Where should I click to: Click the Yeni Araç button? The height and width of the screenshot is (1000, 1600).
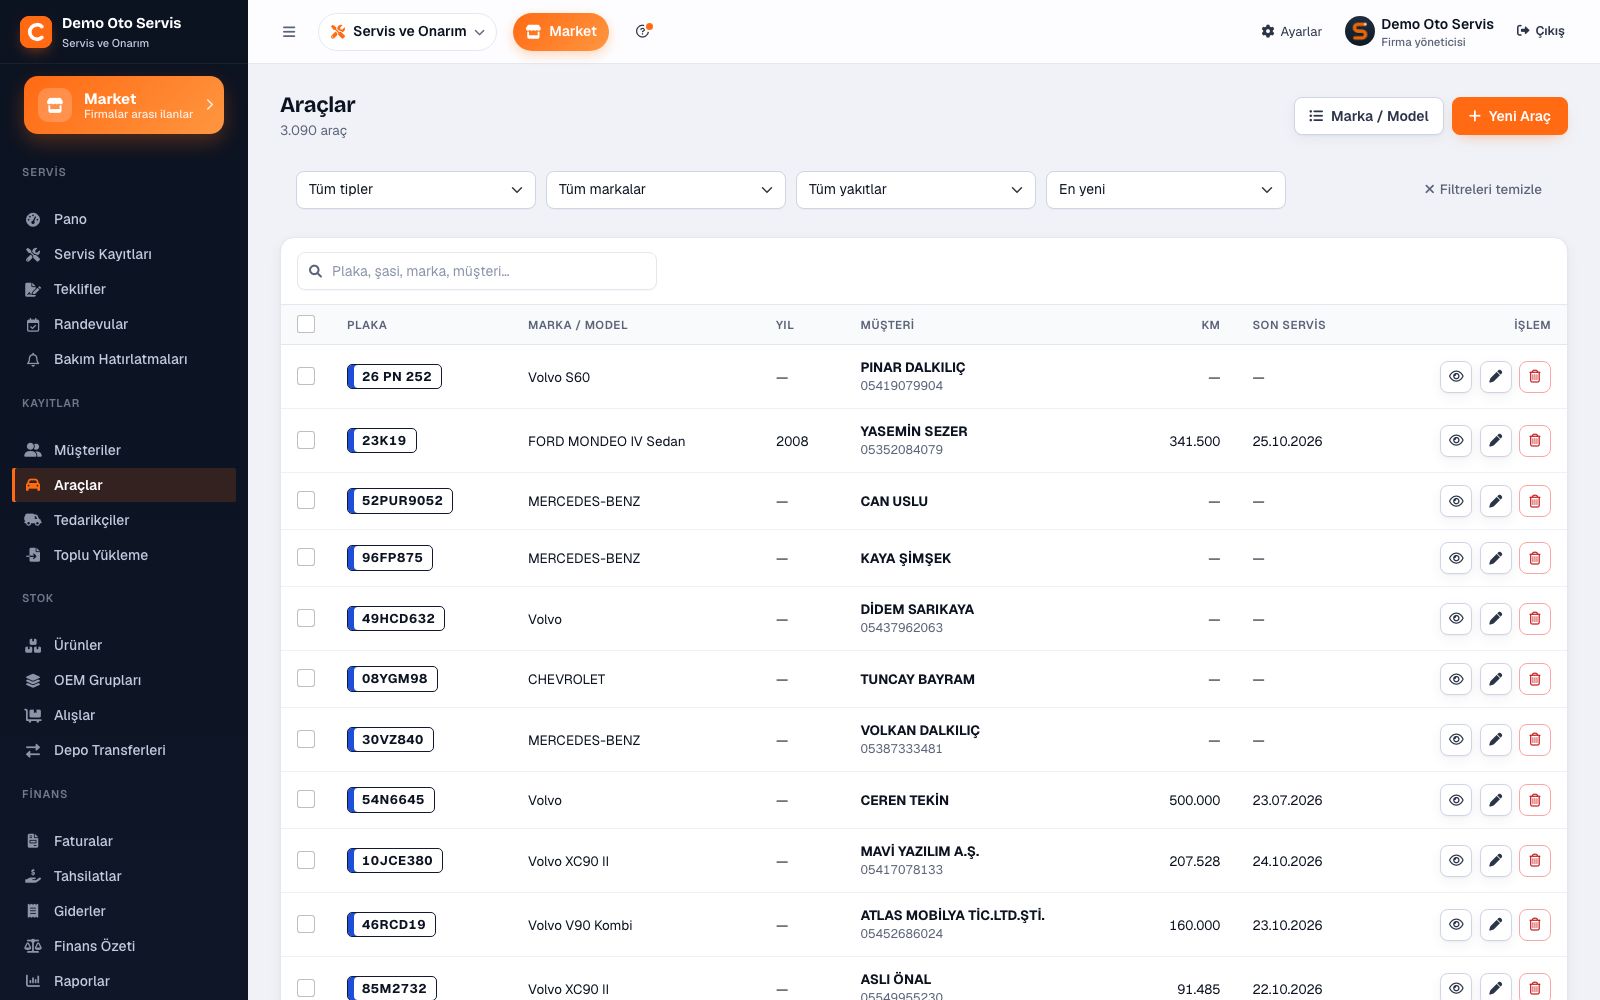1510,116
